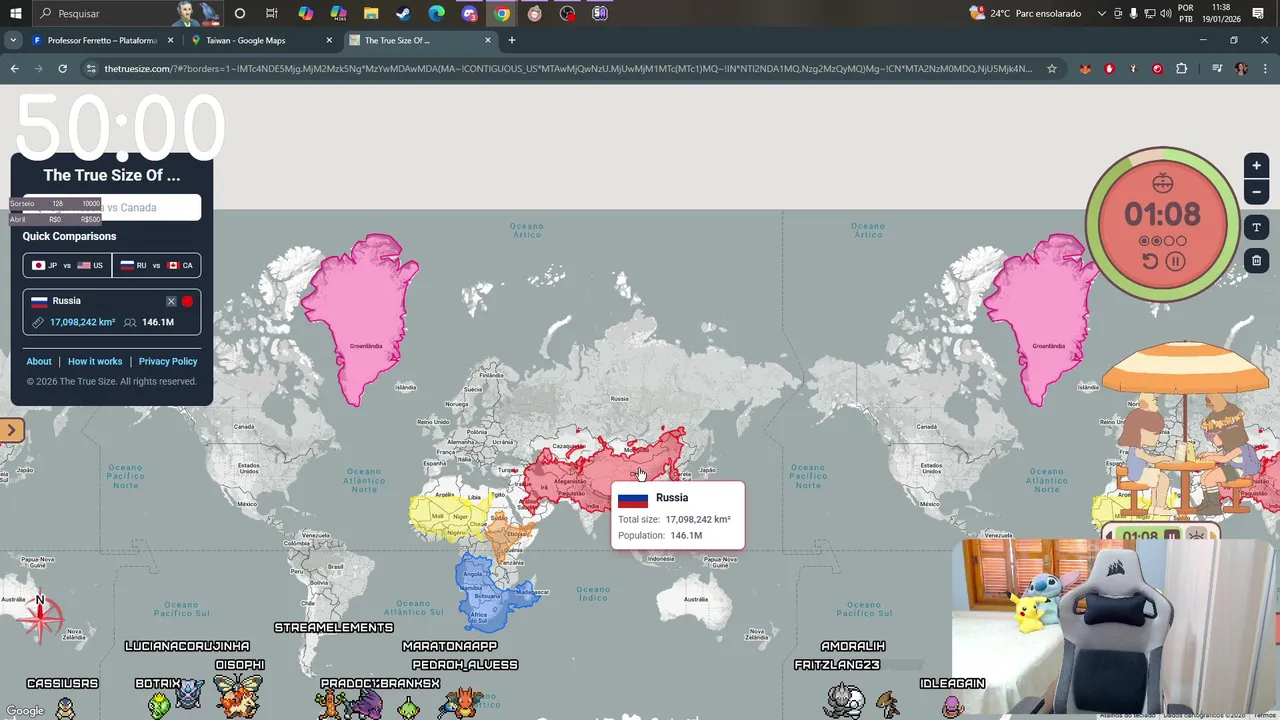
Task: Reload the current page
Action: click(62, 69)
